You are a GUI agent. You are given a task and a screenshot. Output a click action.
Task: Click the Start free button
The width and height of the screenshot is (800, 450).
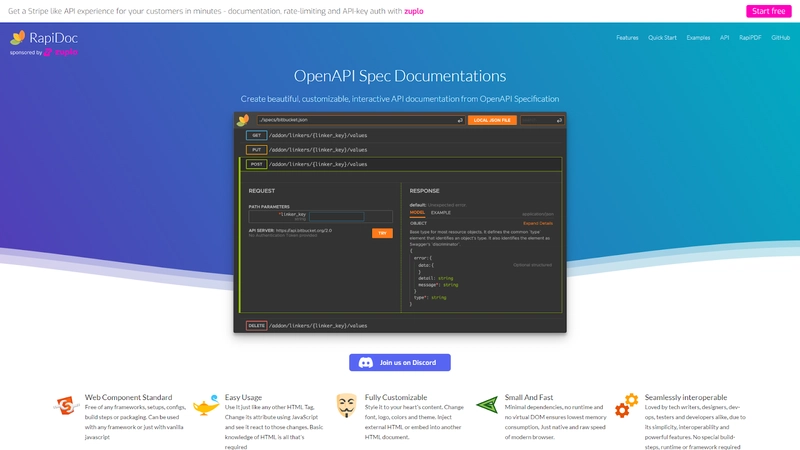(x=768, y=11)
